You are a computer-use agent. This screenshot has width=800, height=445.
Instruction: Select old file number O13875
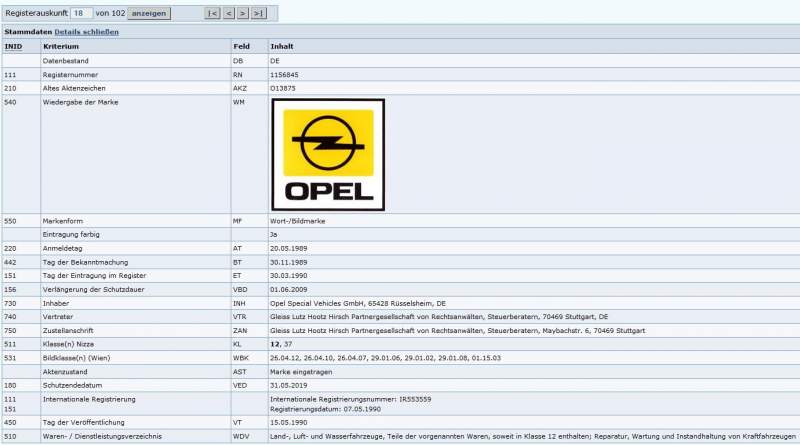[x=283, y=88]
